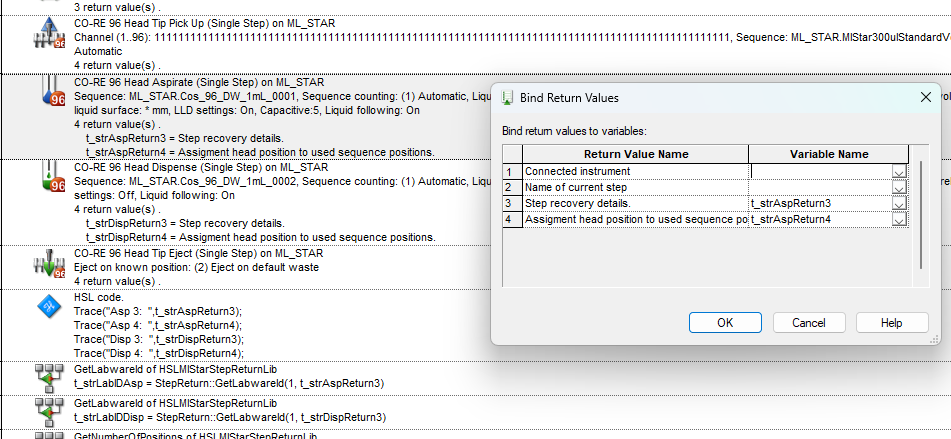The width and height of the screenshot is (951, 439).
Task: Click 't_strAspReturn4 = Assigment head position' line
Action: click(260, 152)
